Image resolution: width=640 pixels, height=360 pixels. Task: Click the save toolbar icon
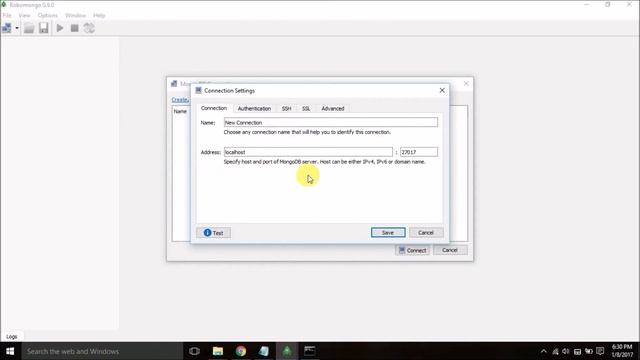click(x=44, y=28)
